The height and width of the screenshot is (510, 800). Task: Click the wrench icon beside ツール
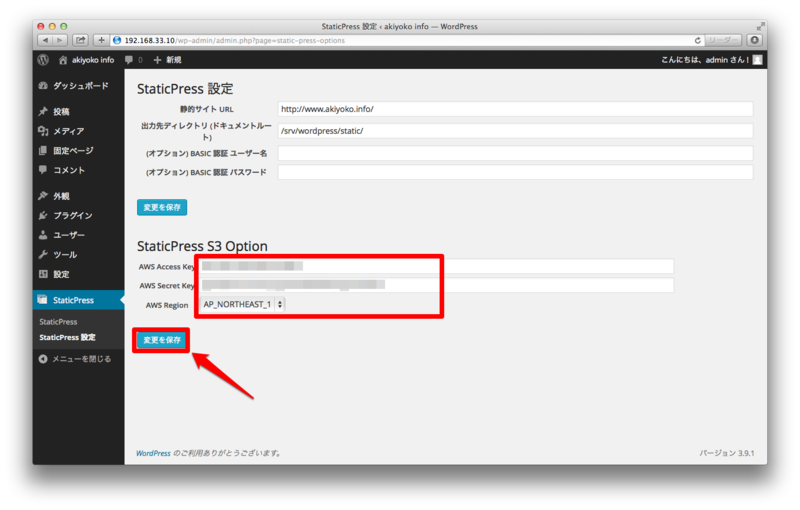click(43, 254)
